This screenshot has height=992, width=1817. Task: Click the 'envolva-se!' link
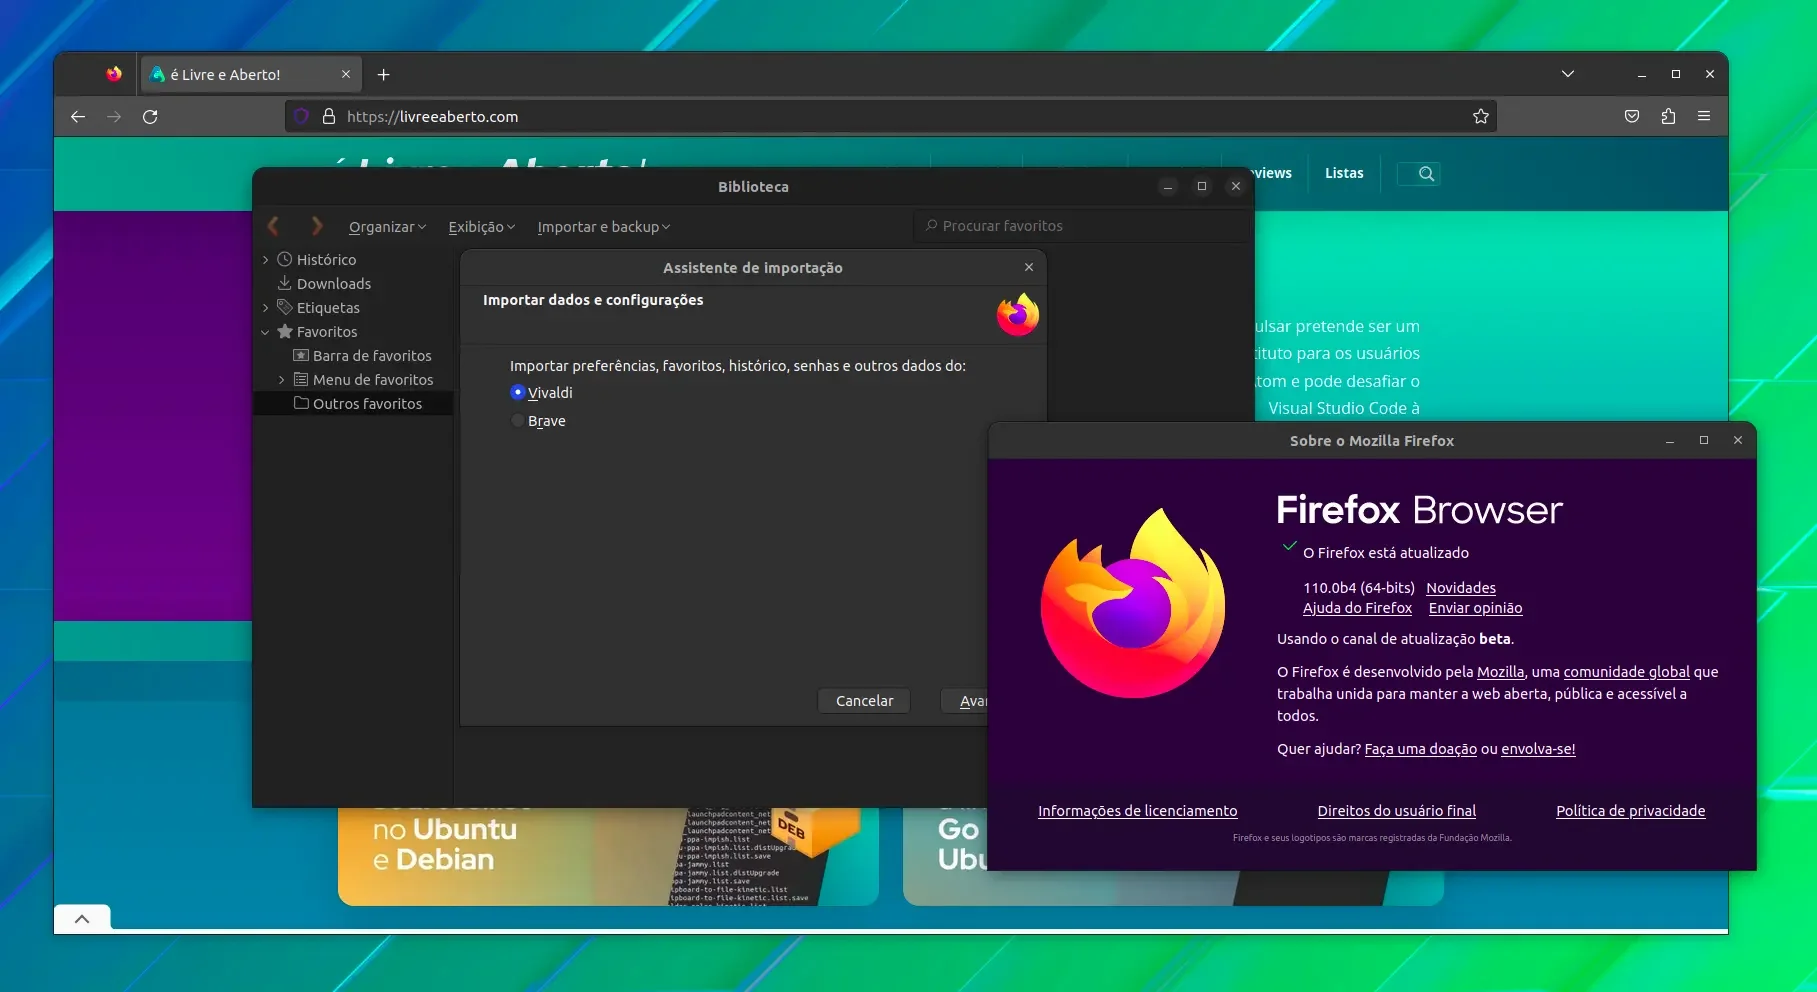coord(1538,749)
